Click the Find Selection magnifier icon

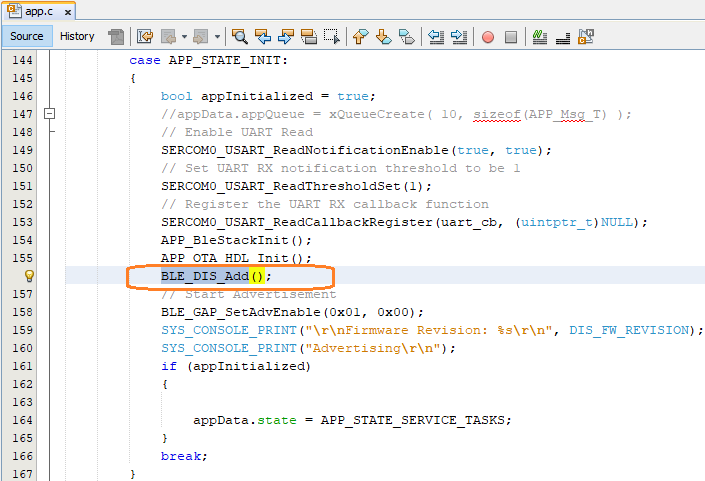point(240,37)
